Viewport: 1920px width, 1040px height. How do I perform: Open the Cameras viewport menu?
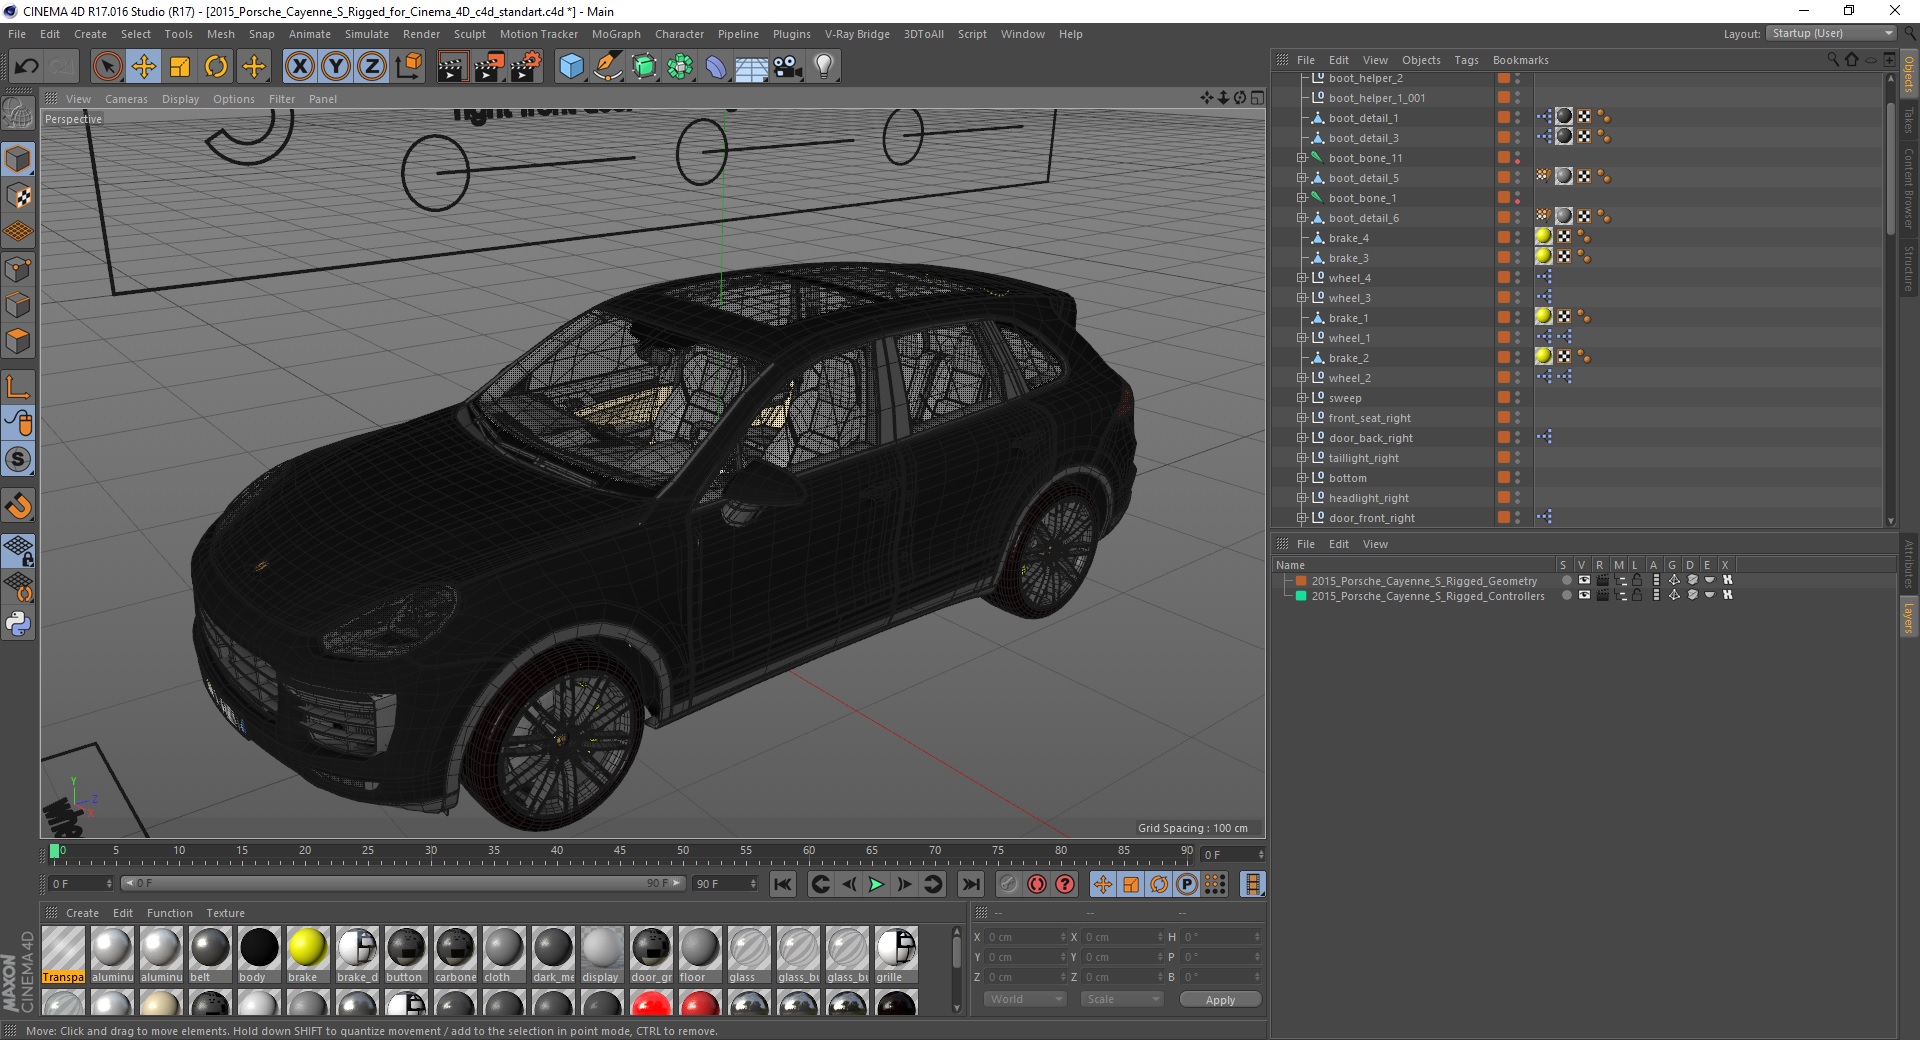click(126, 99)
